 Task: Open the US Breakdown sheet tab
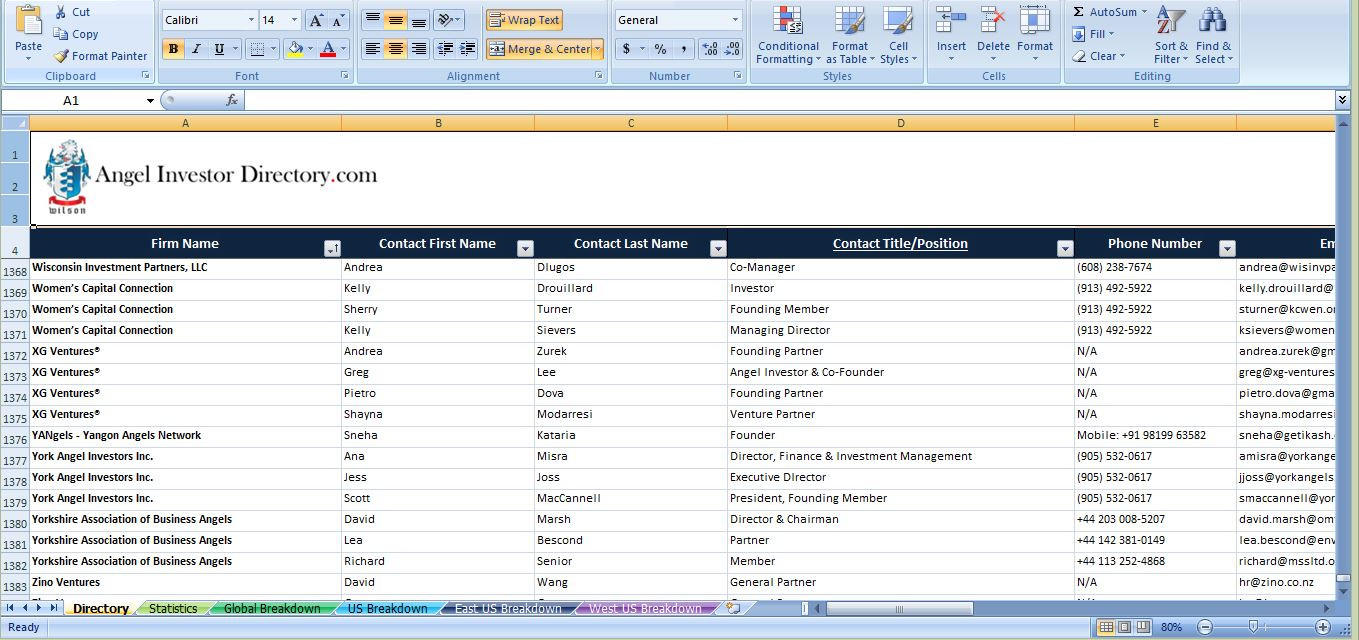click(x=387, y=608)
